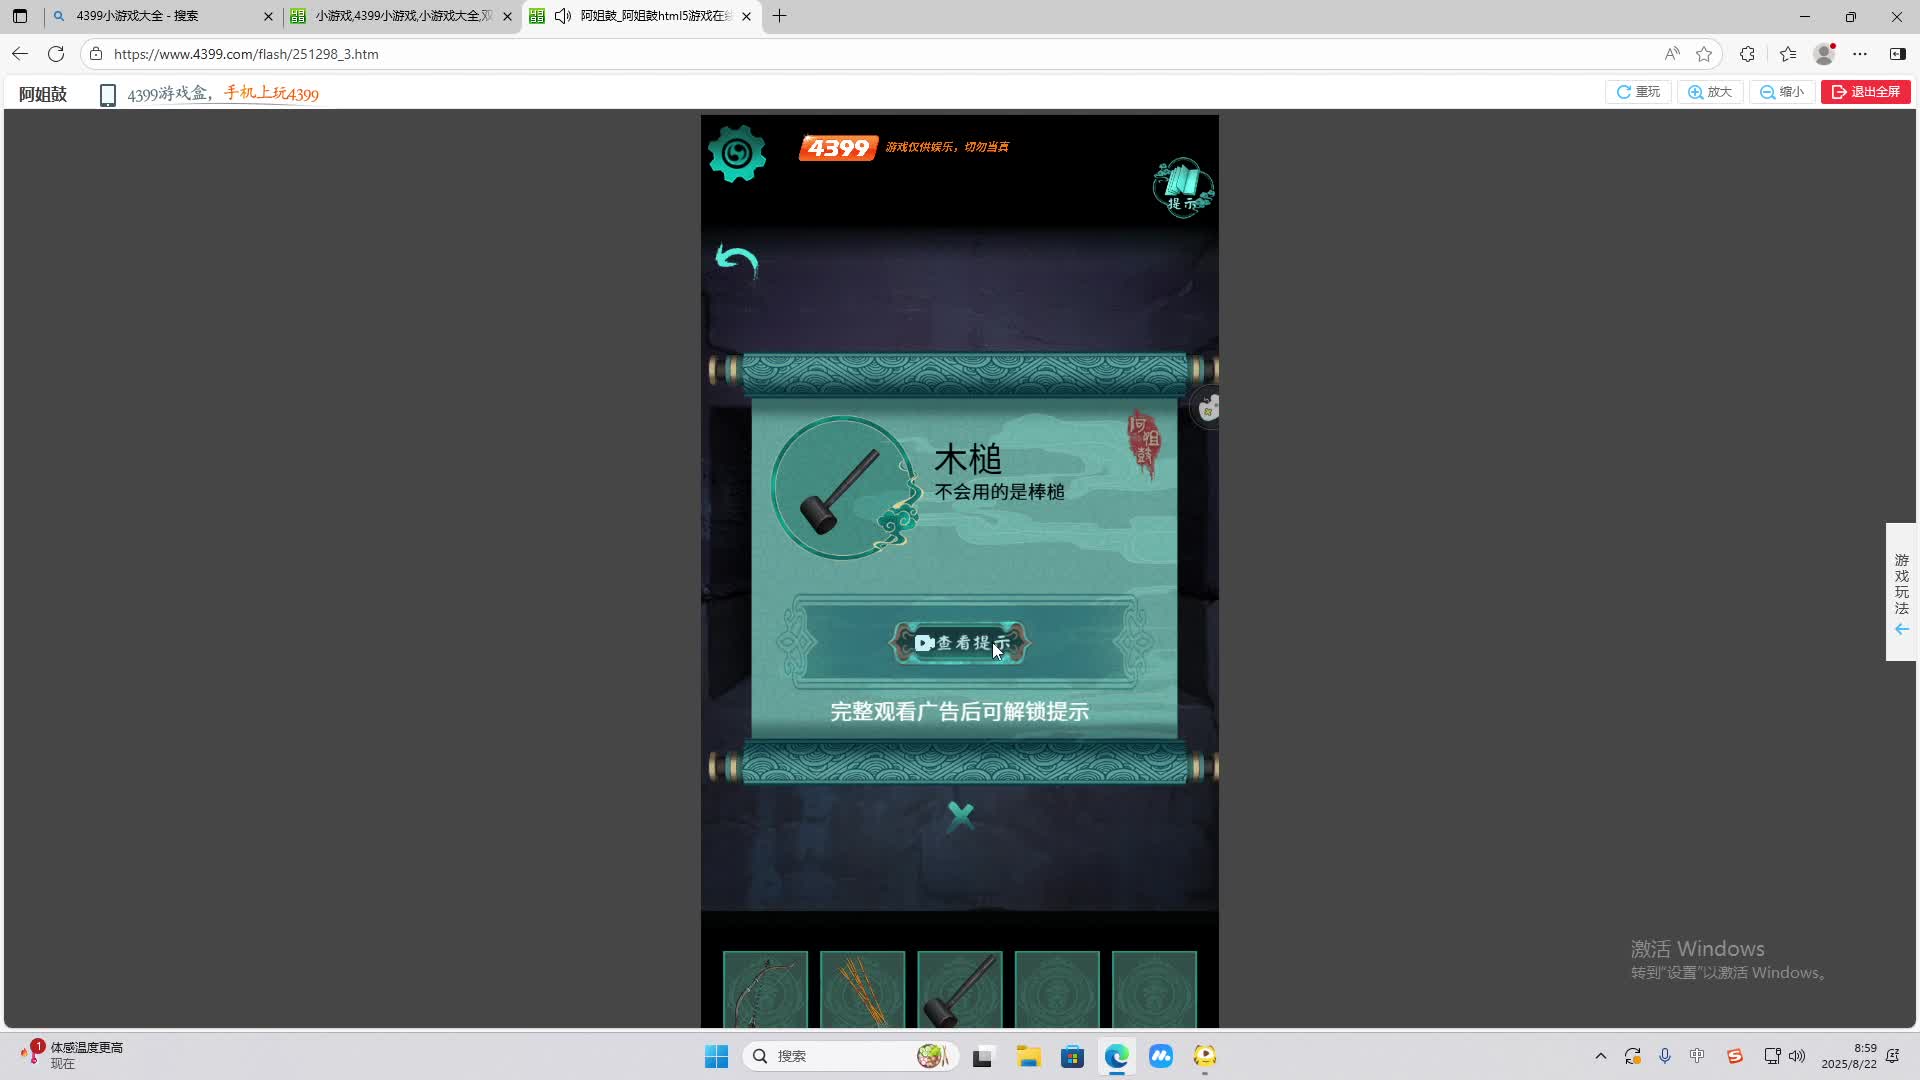Close the scroll with the X icon

coord(960,816)
